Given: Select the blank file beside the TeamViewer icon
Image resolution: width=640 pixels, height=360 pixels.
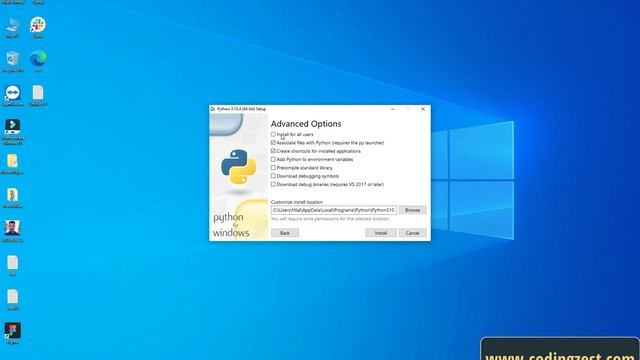Looking at the screenshot, I should (38, 96).
